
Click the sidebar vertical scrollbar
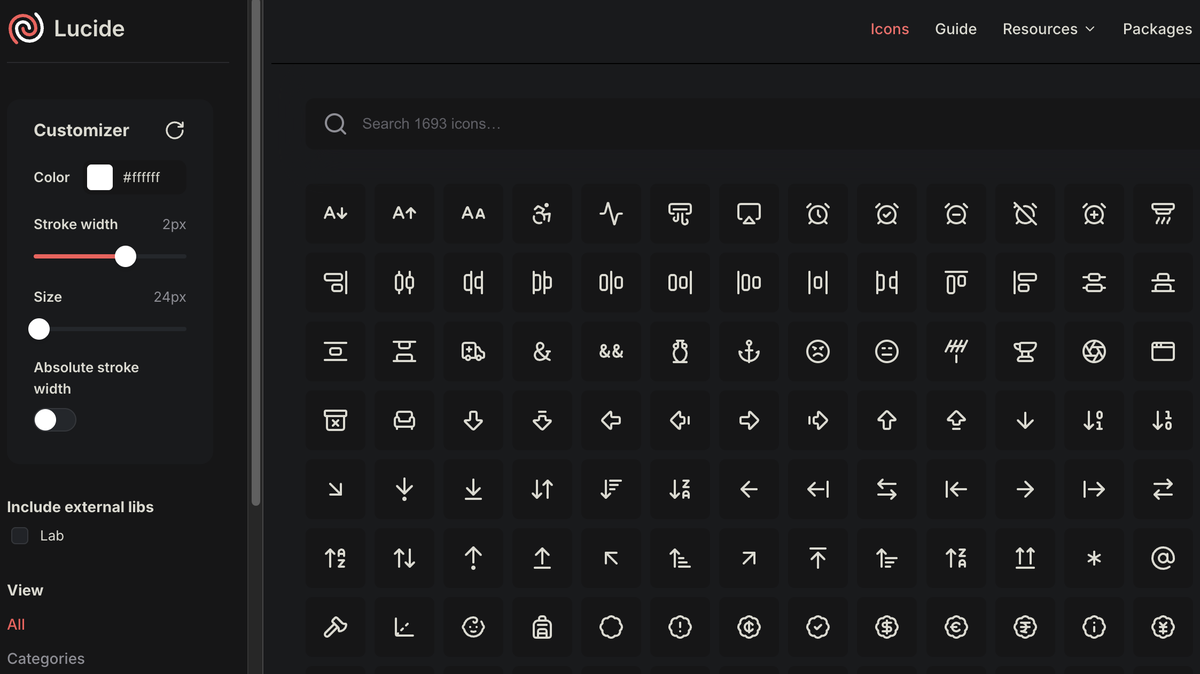[256, 252]
